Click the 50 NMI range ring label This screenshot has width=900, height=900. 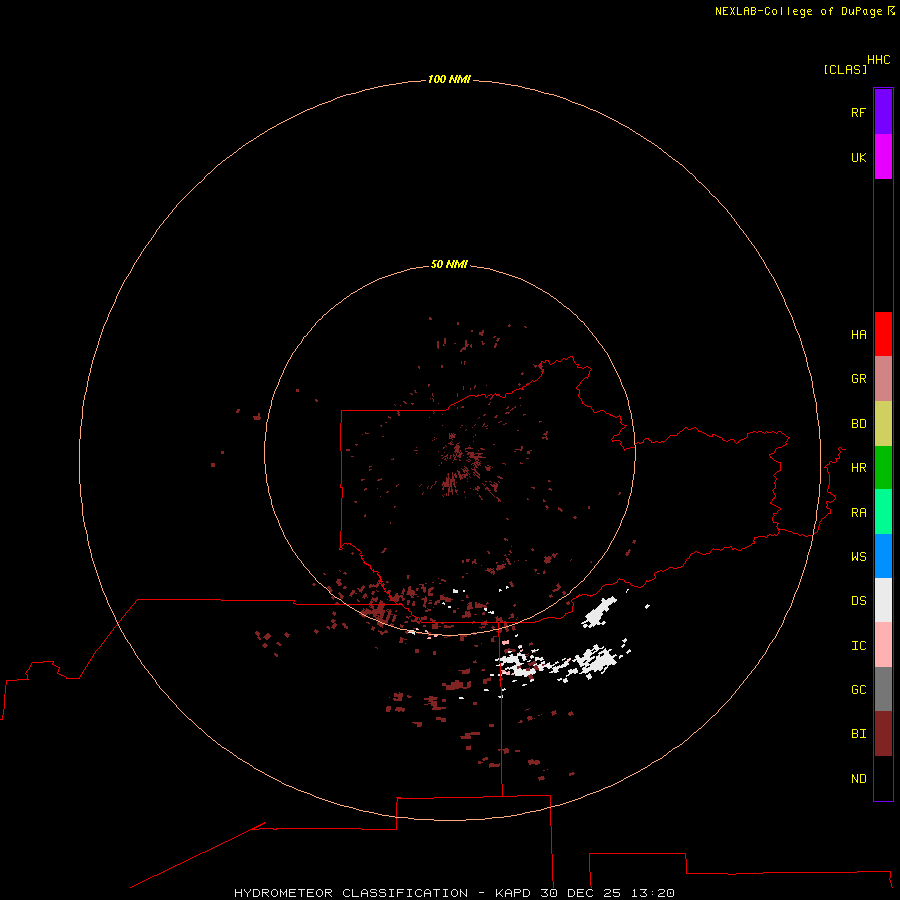[449, 264]
